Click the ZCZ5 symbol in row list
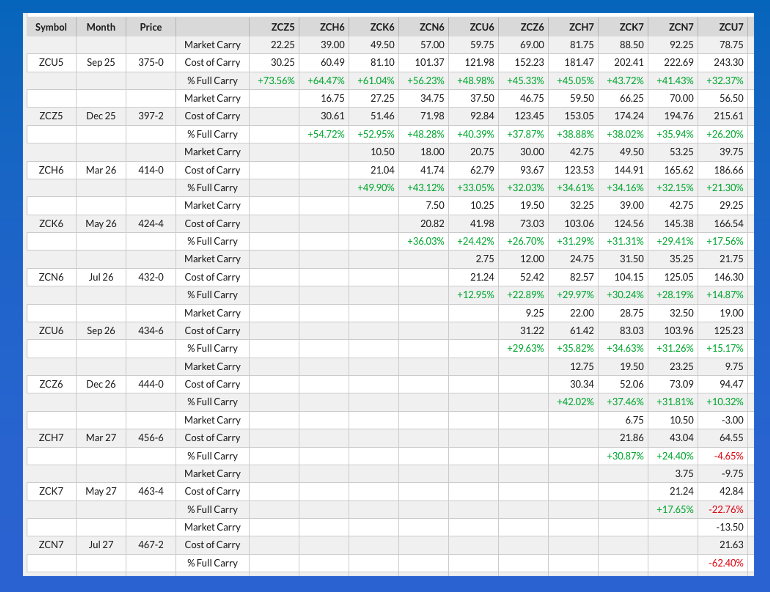The height and width of the screenshot is (592, 770). [x=51, y=116]
